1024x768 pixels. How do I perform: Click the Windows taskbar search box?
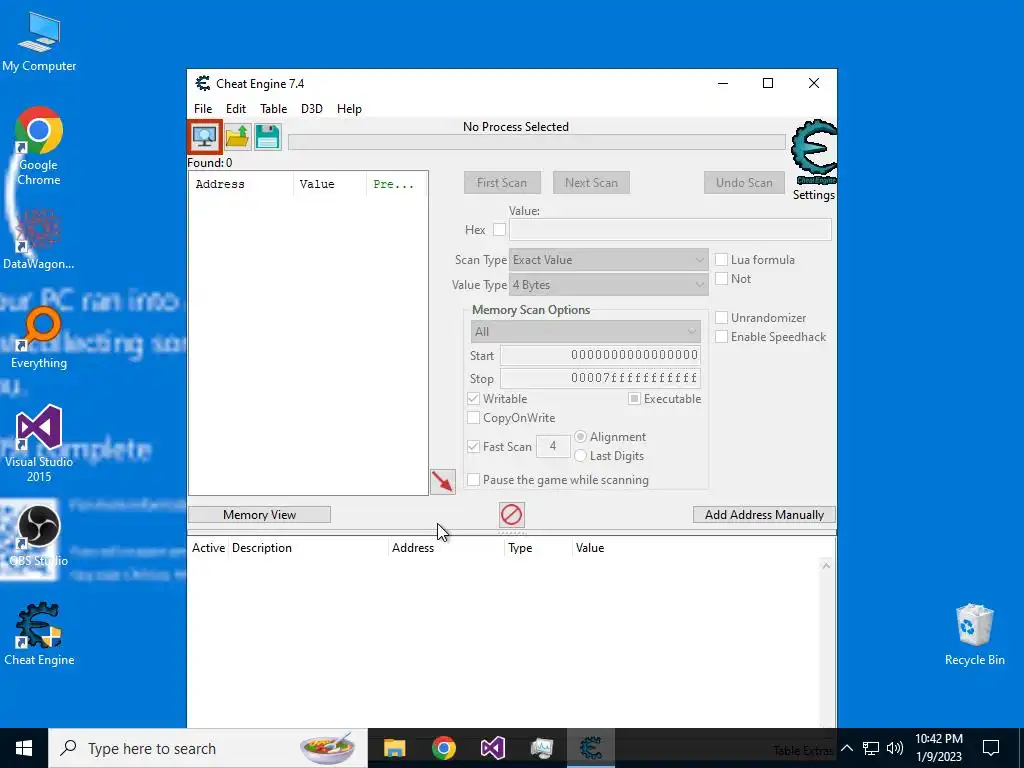pyautogui.click(x=208, y=748)
